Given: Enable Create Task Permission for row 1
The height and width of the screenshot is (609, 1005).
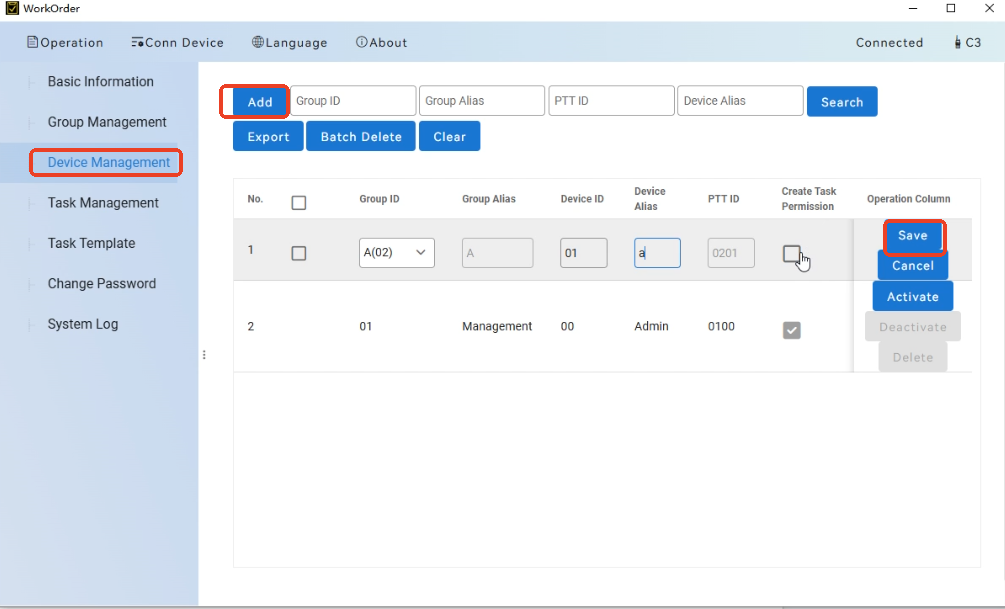Looking at the screenshot, I should click(x=791, y=253).
